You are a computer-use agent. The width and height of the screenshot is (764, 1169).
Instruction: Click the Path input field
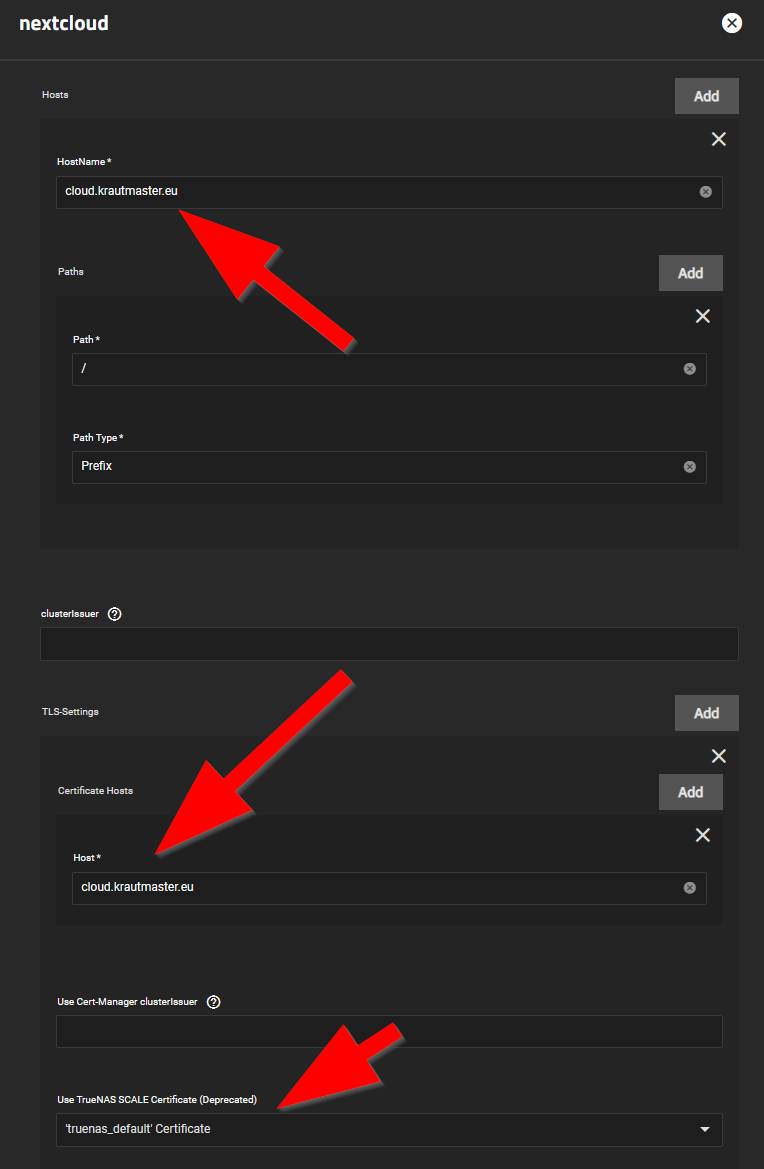tap(389, 369)
